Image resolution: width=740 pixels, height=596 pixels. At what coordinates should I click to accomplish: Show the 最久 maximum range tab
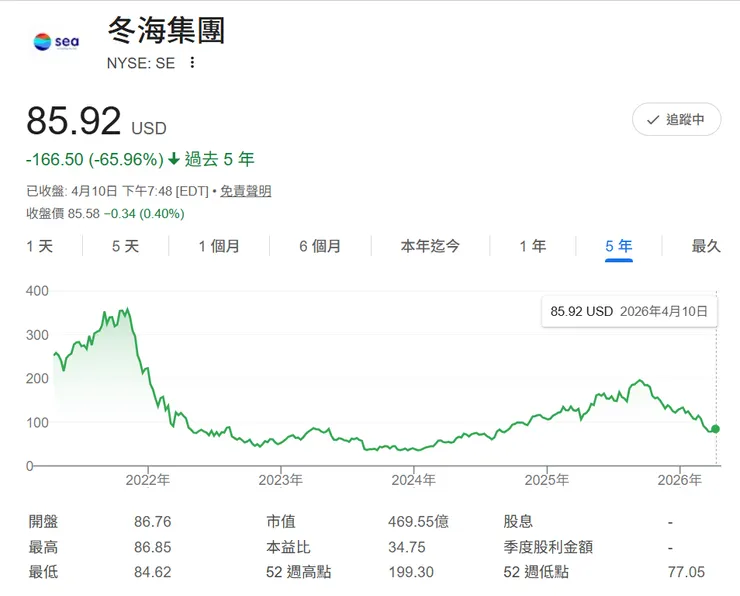point(706,246)
